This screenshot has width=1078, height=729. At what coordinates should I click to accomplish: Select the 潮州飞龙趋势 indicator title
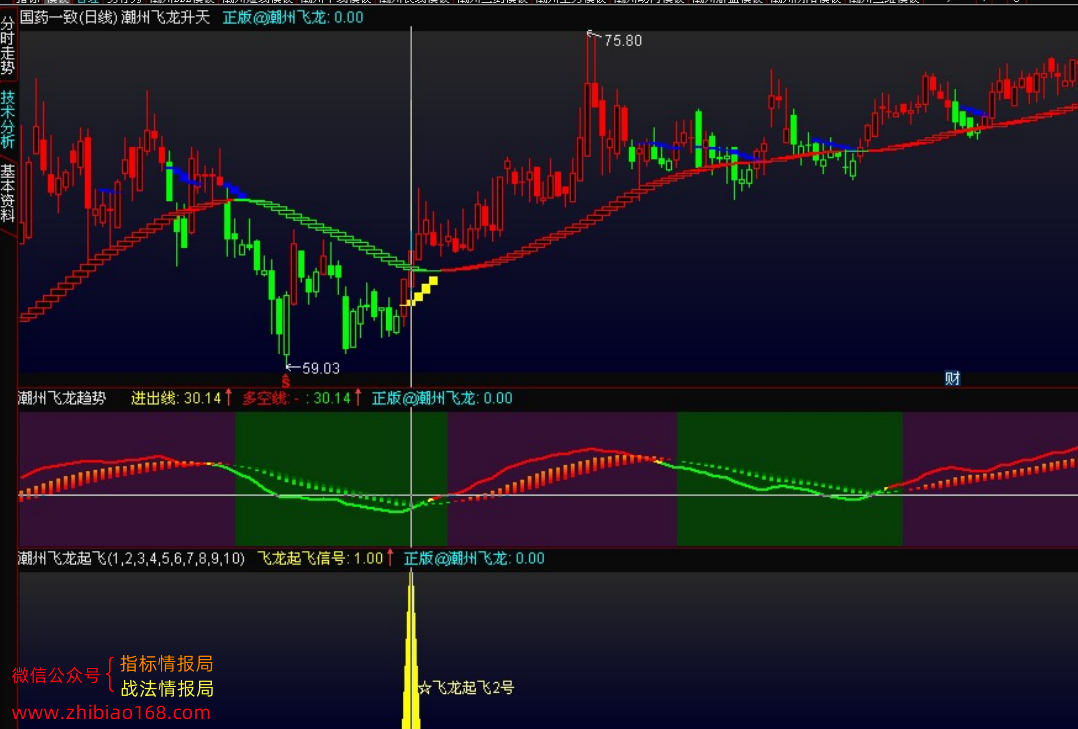coord(62,398)
